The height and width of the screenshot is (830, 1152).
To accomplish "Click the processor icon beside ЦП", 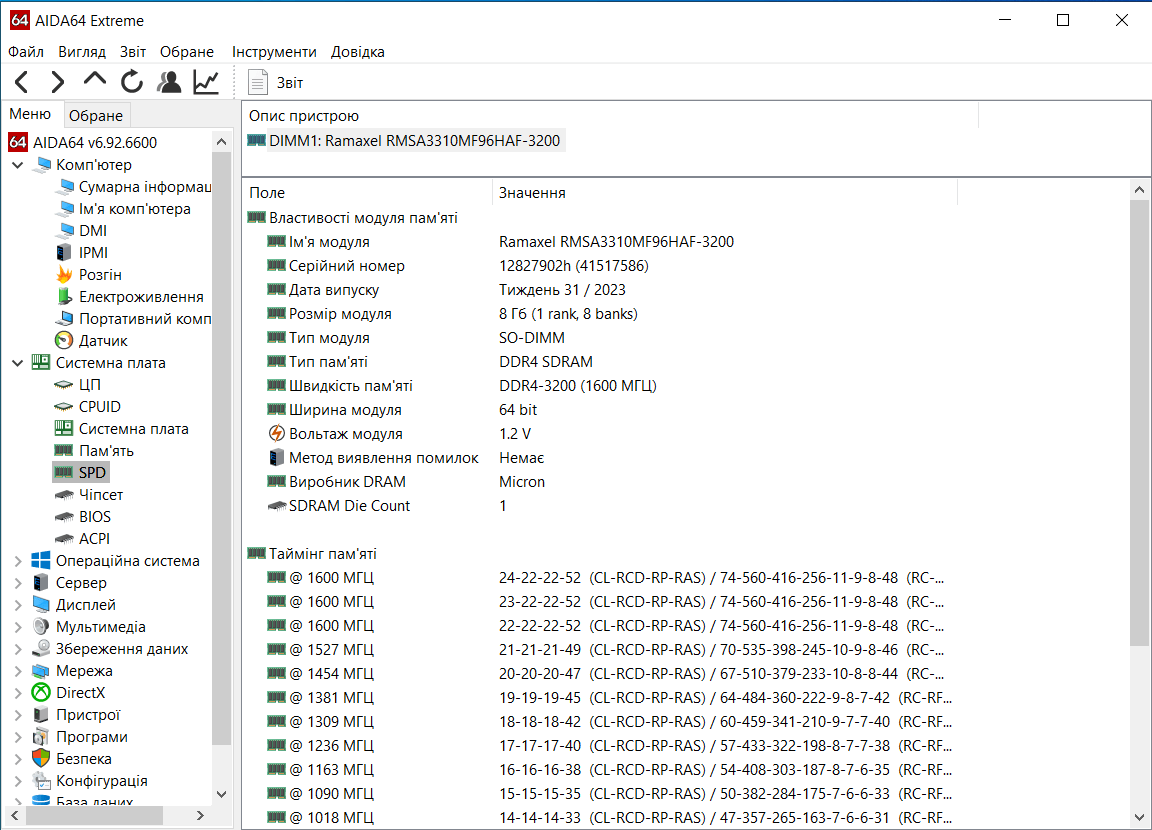I will (x=64, y=385).
